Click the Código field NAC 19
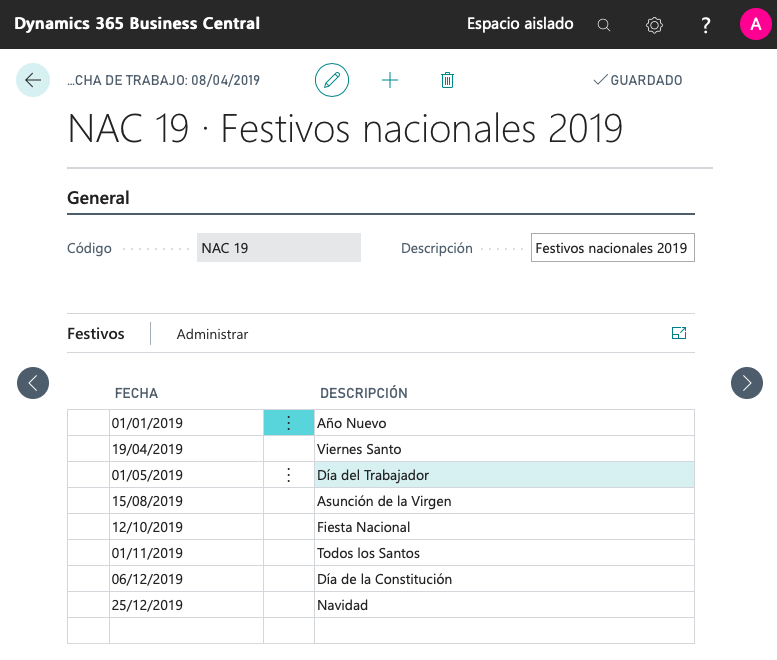The width and height of the screenshot is (777, 660). click(278, 248)
